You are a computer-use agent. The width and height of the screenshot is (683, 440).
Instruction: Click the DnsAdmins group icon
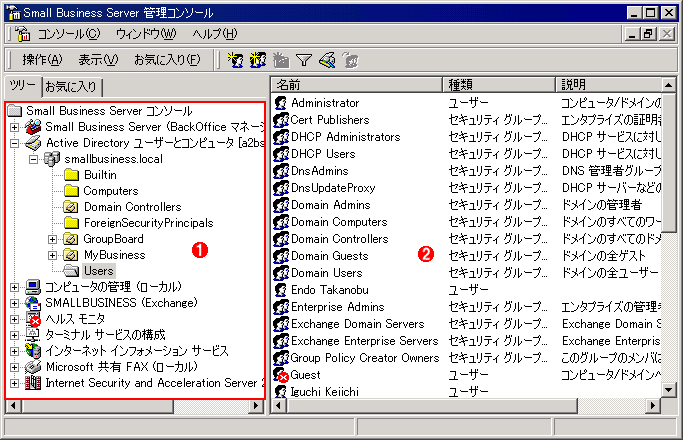coord(281,171)
